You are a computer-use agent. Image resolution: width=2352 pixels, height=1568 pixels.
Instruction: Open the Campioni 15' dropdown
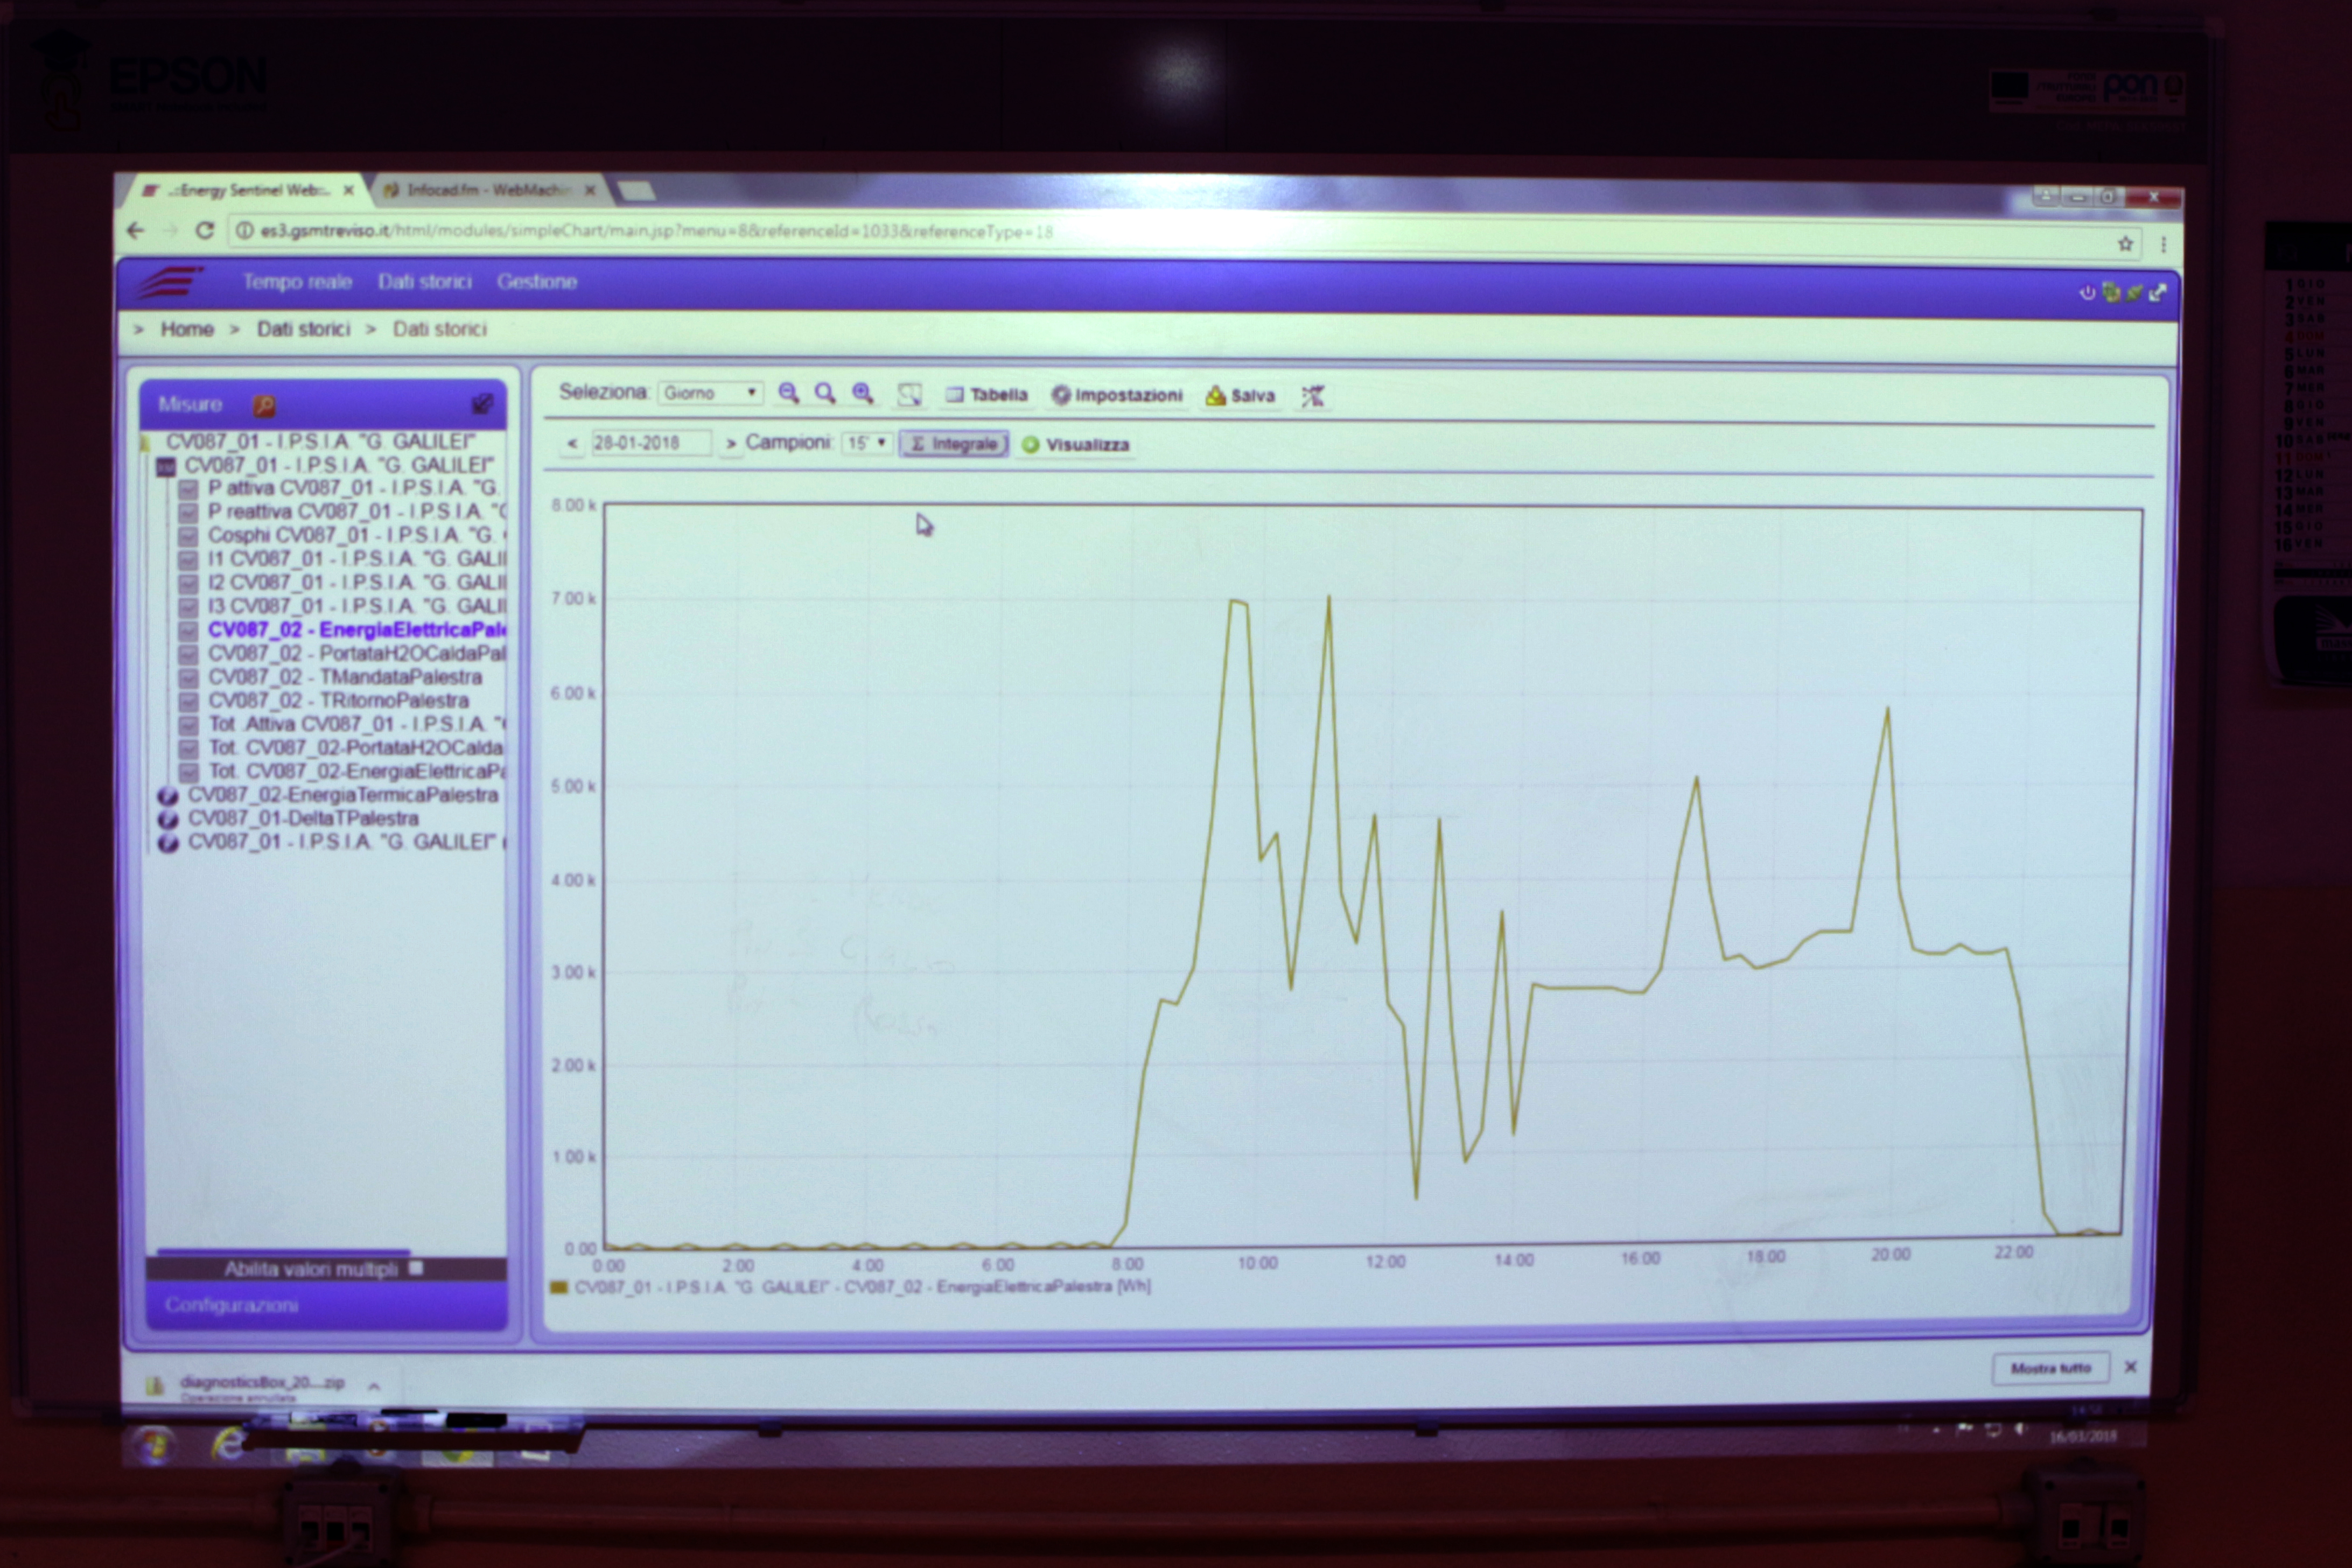tap(867, 443)
